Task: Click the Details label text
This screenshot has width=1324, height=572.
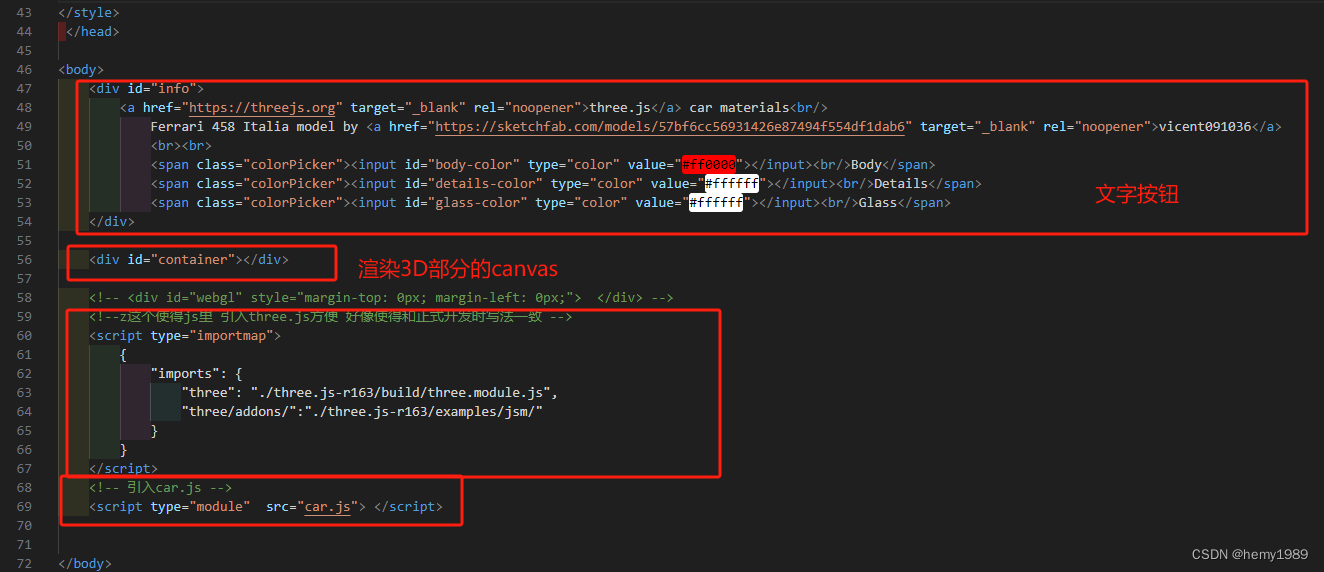Action: 901,183
